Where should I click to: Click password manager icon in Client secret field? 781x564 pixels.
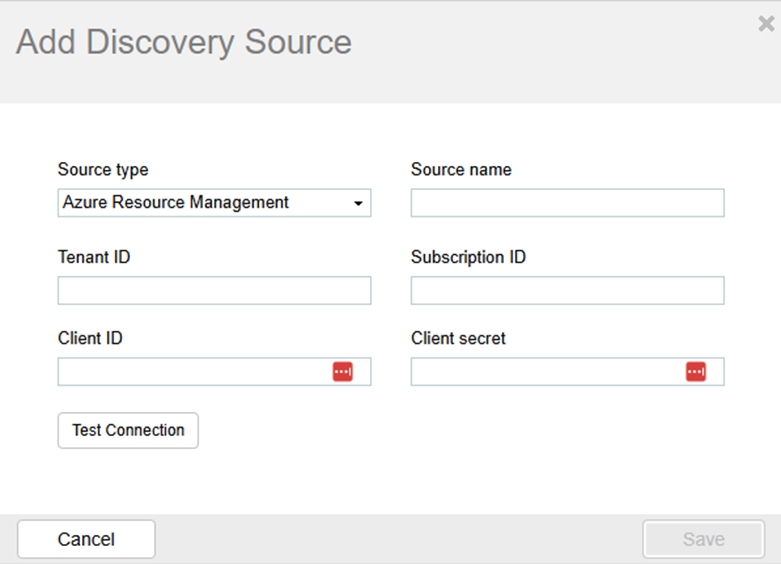pos(696,372)
